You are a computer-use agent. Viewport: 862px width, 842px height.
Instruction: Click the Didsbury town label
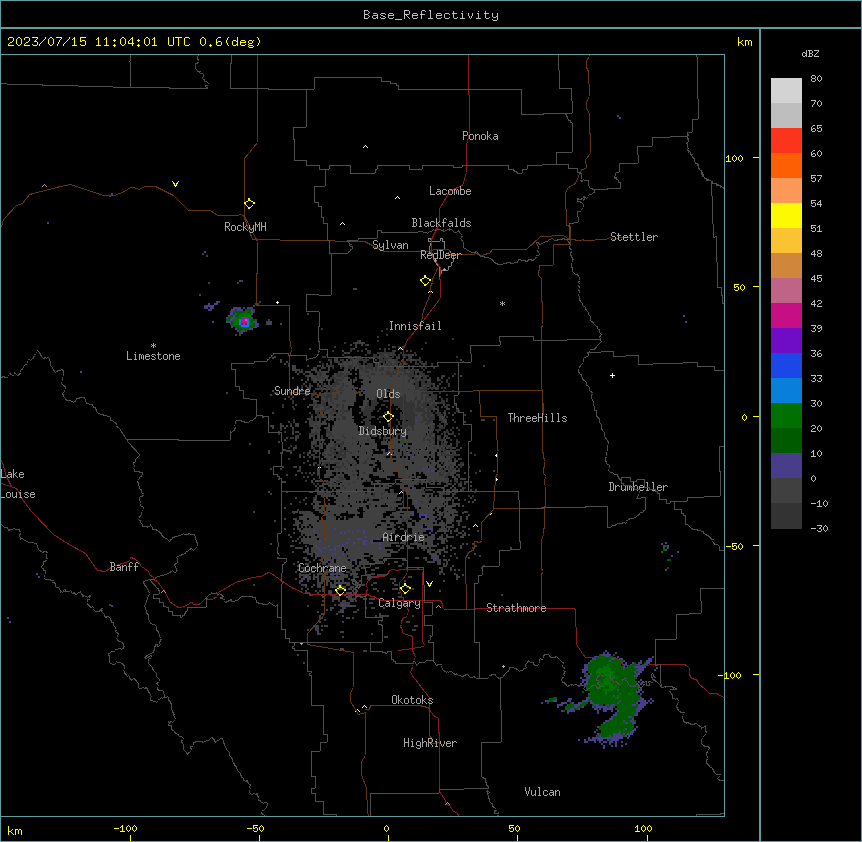point(383,431)
